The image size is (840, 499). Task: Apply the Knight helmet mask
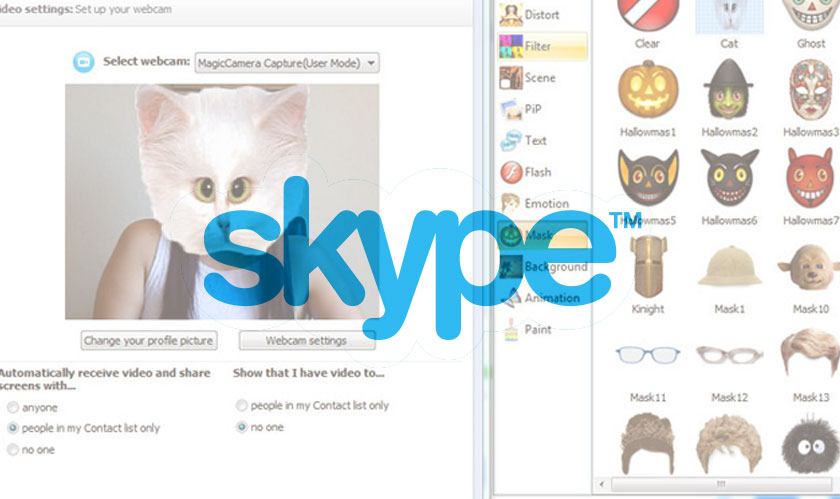click(648, 266)
